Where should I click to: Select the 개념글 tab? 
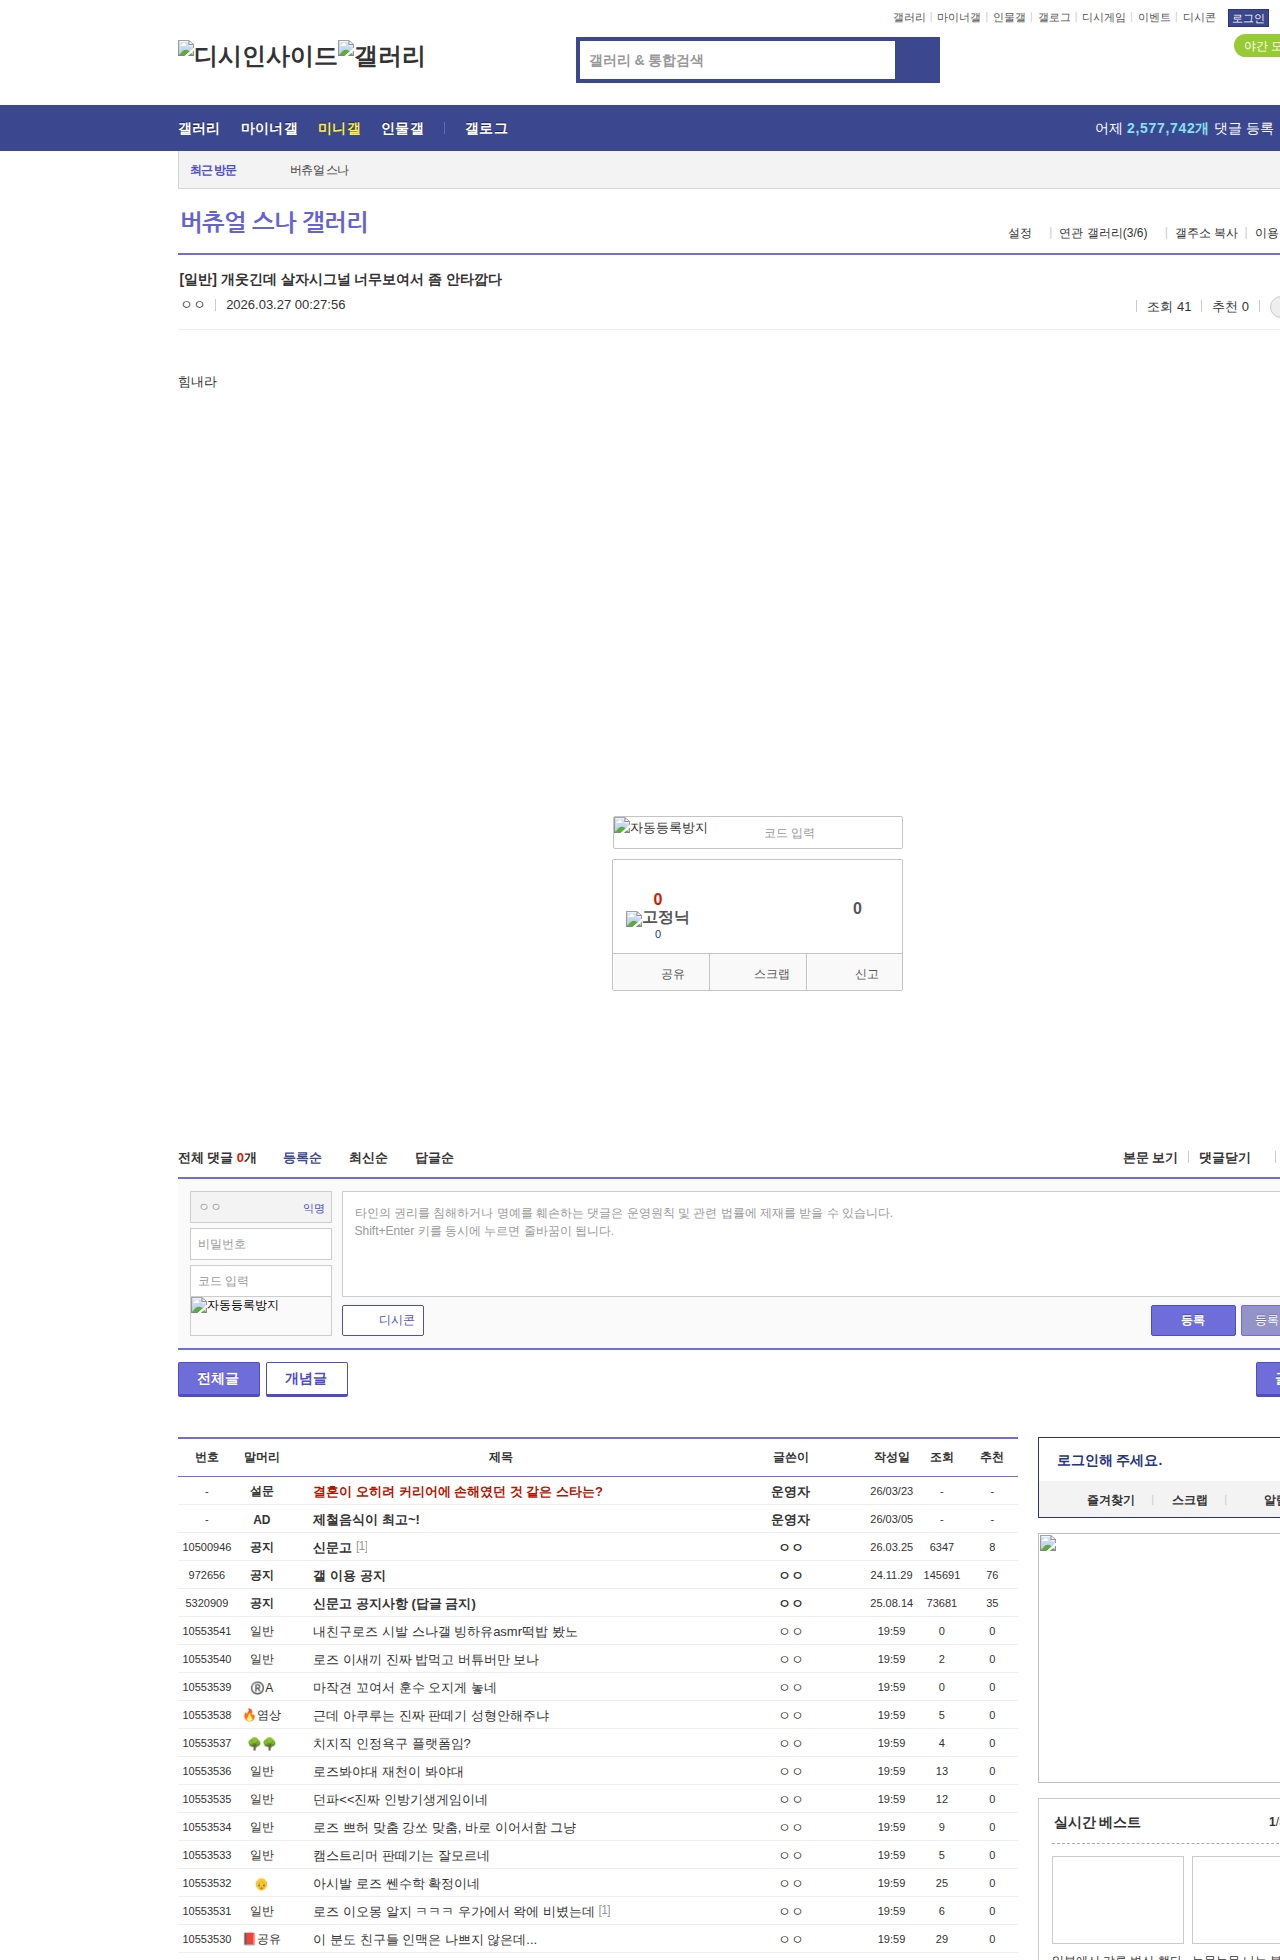pyautogui.click(x=306, y=1378)
